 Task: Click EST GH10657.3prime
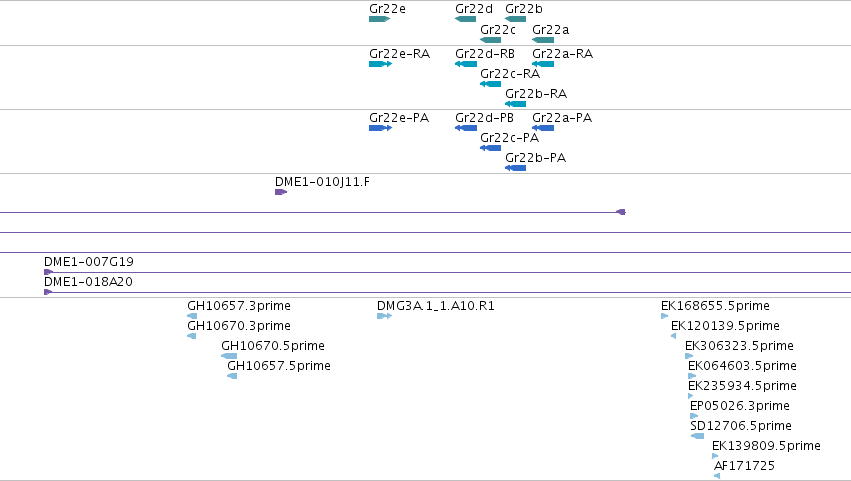point(192,316)
